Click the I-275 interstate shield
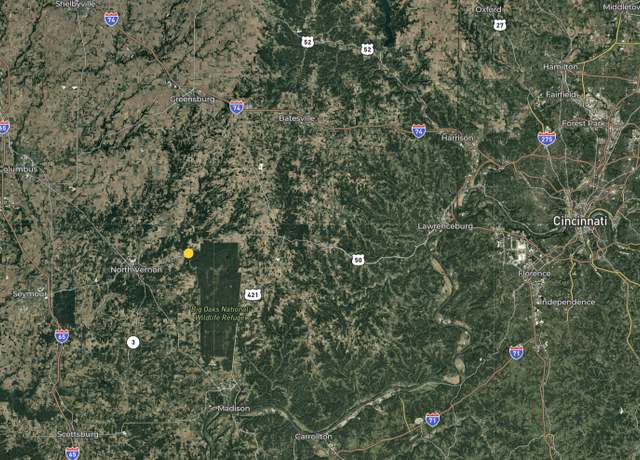 point(547,138)
